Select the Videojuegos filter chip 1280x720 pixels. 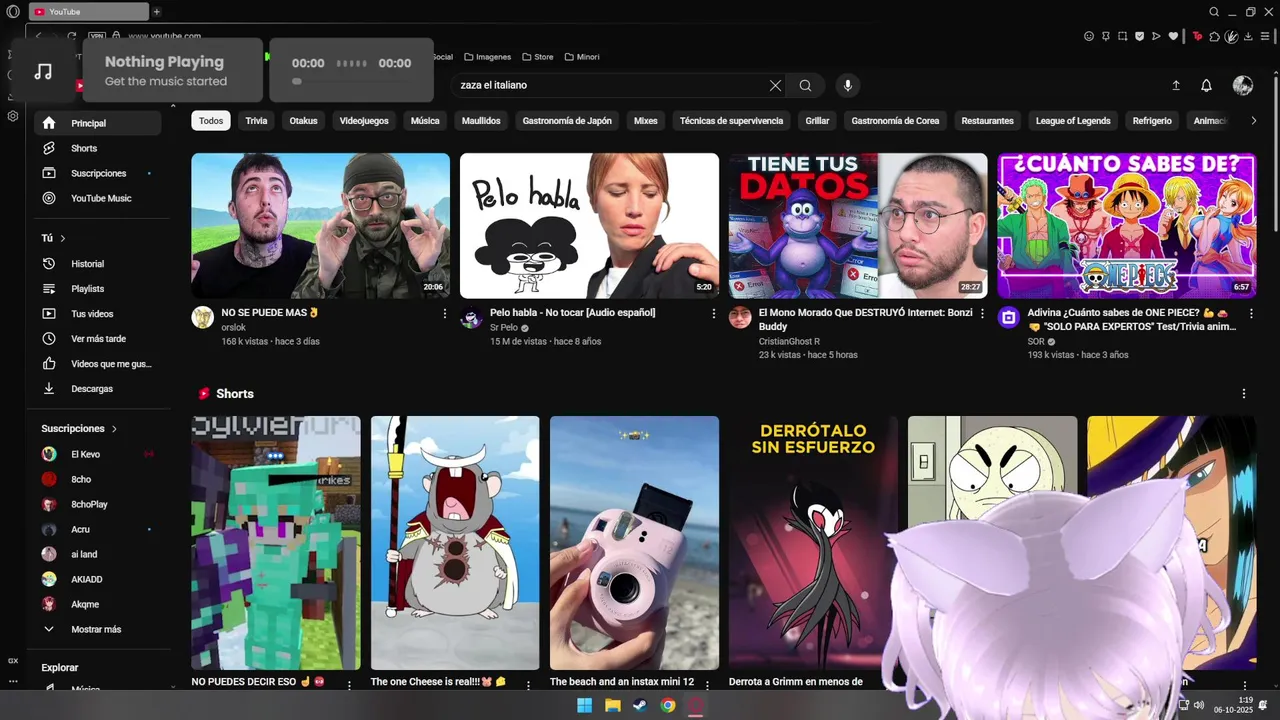tap(364, 121)
